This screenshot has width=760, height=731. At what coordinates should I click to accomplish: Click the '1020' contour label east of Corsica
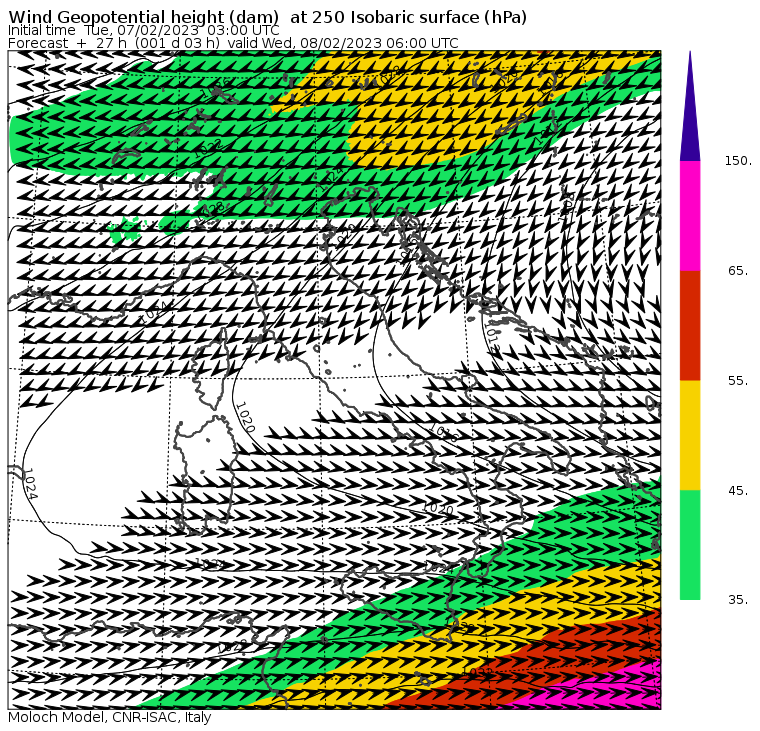245,417
